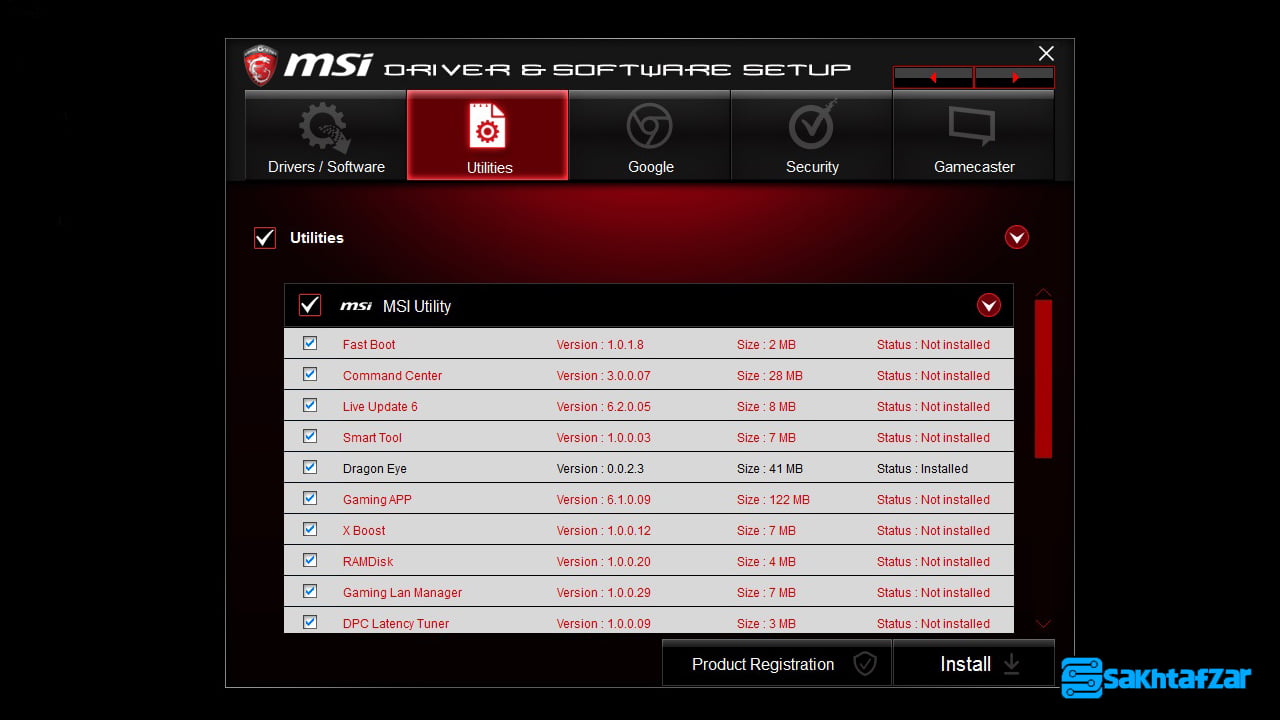Click the MSI dragon shield logo
This screenshot has width=1280, height=720.
click(261, 65)
